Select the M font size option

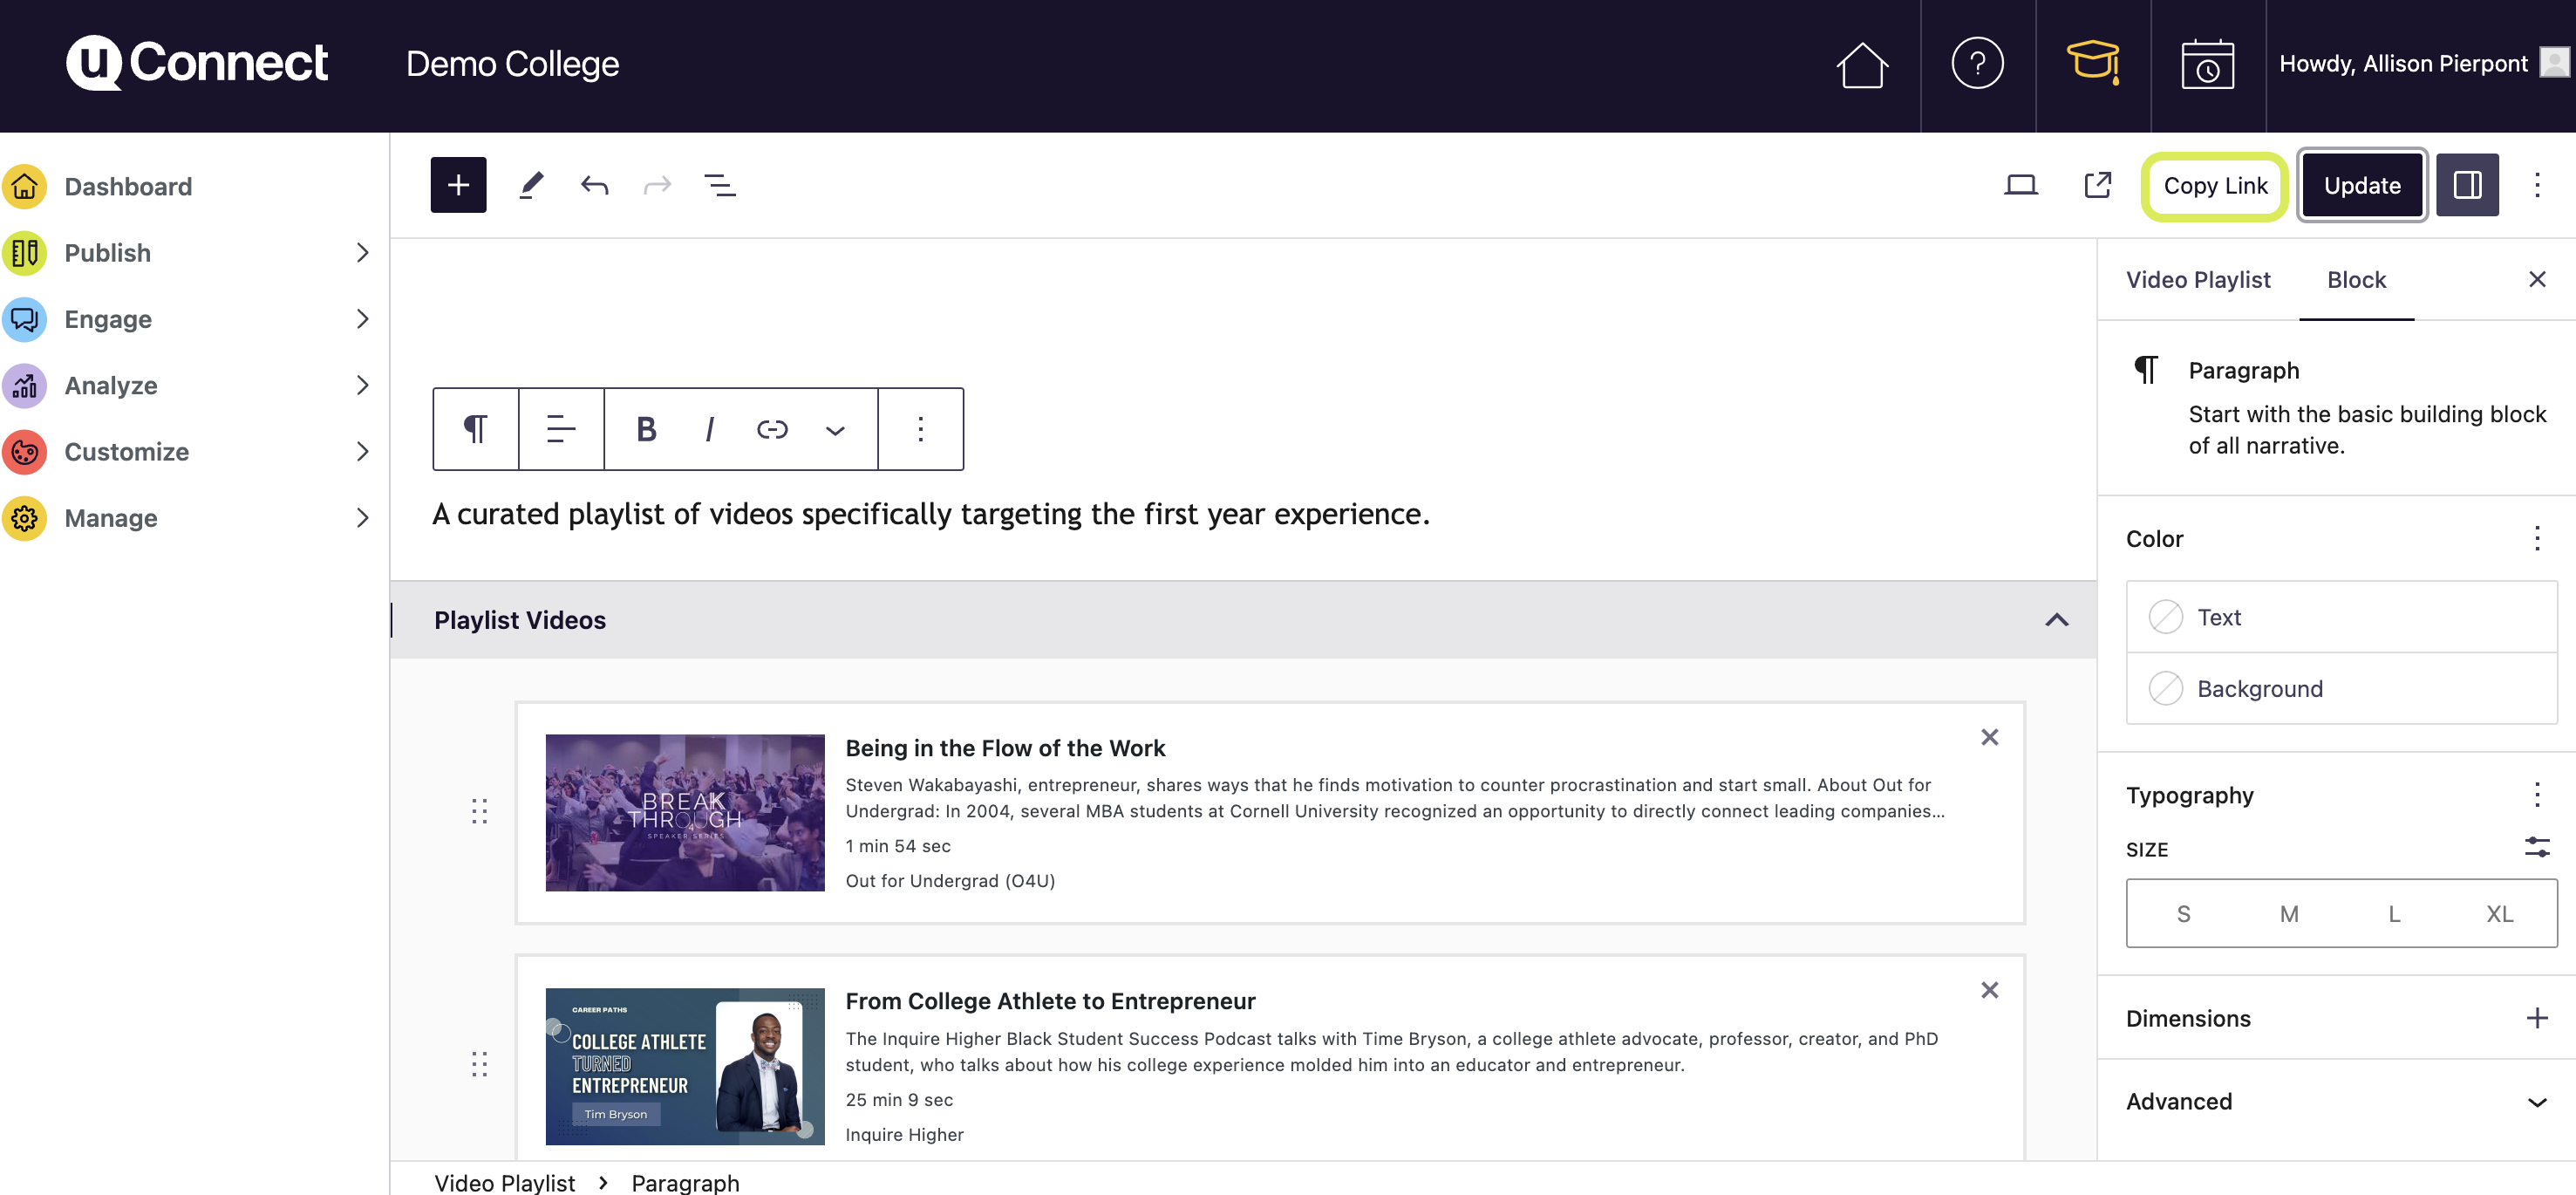tap(2288, 913)
